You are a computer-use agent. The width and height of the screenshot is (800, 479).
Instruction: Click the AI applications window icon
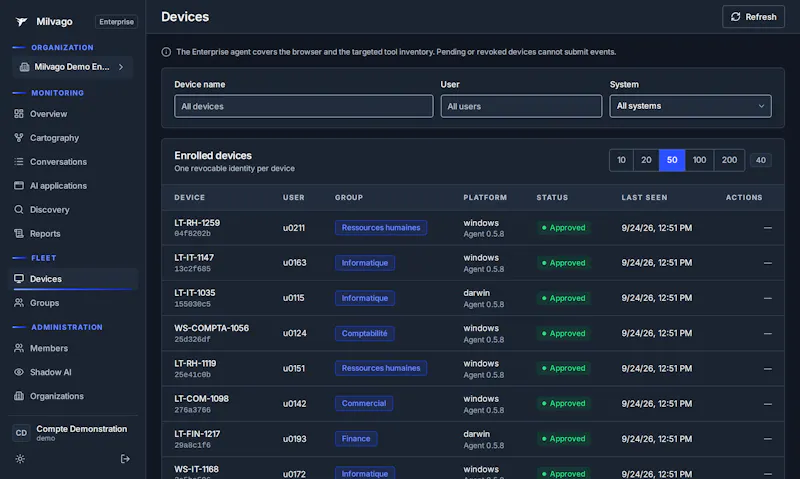coord(19,186)
